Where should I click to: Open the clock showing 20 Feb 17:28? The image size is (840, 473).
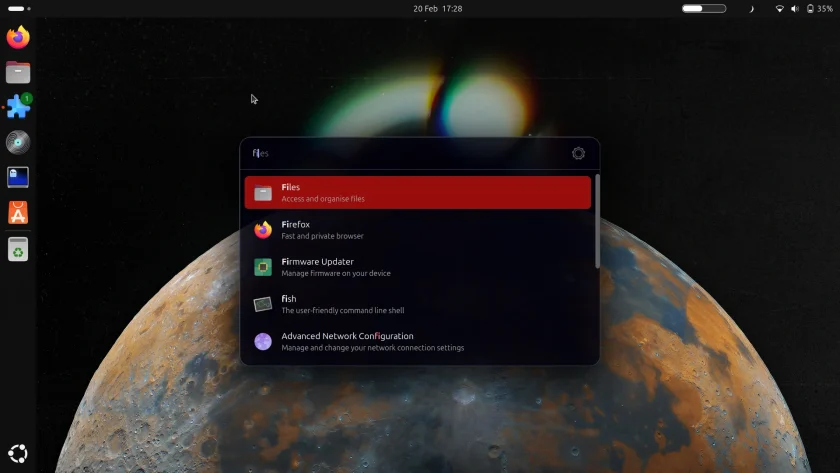(438, 9)
